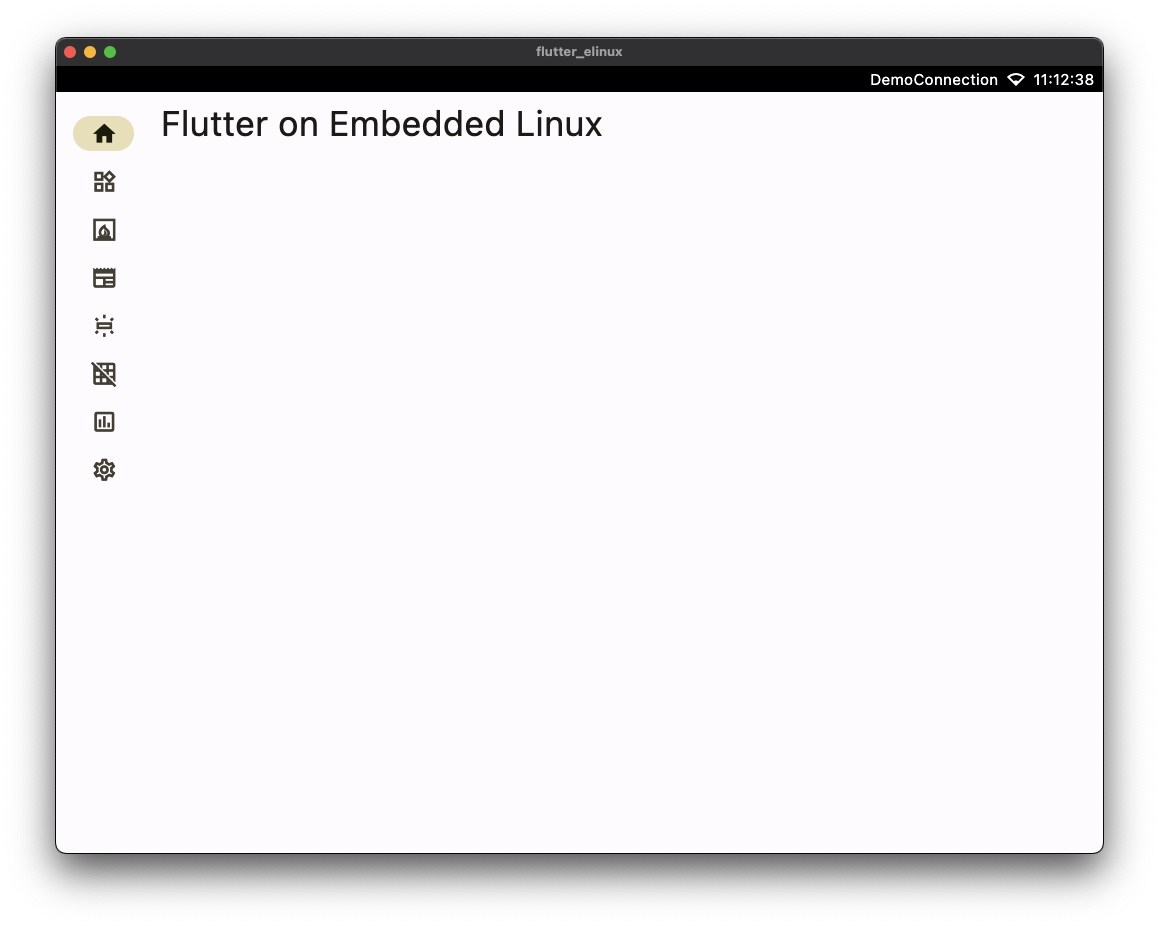Click the Flutter on Embedded Linux heading

coord(381,124)
